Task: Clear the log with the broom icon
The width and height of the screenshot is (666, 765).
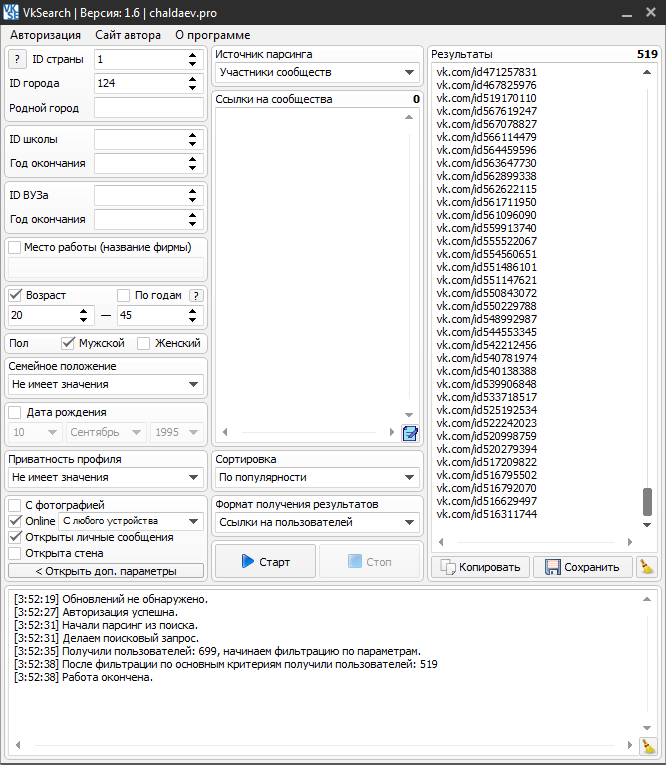Action: click(648, 746)
